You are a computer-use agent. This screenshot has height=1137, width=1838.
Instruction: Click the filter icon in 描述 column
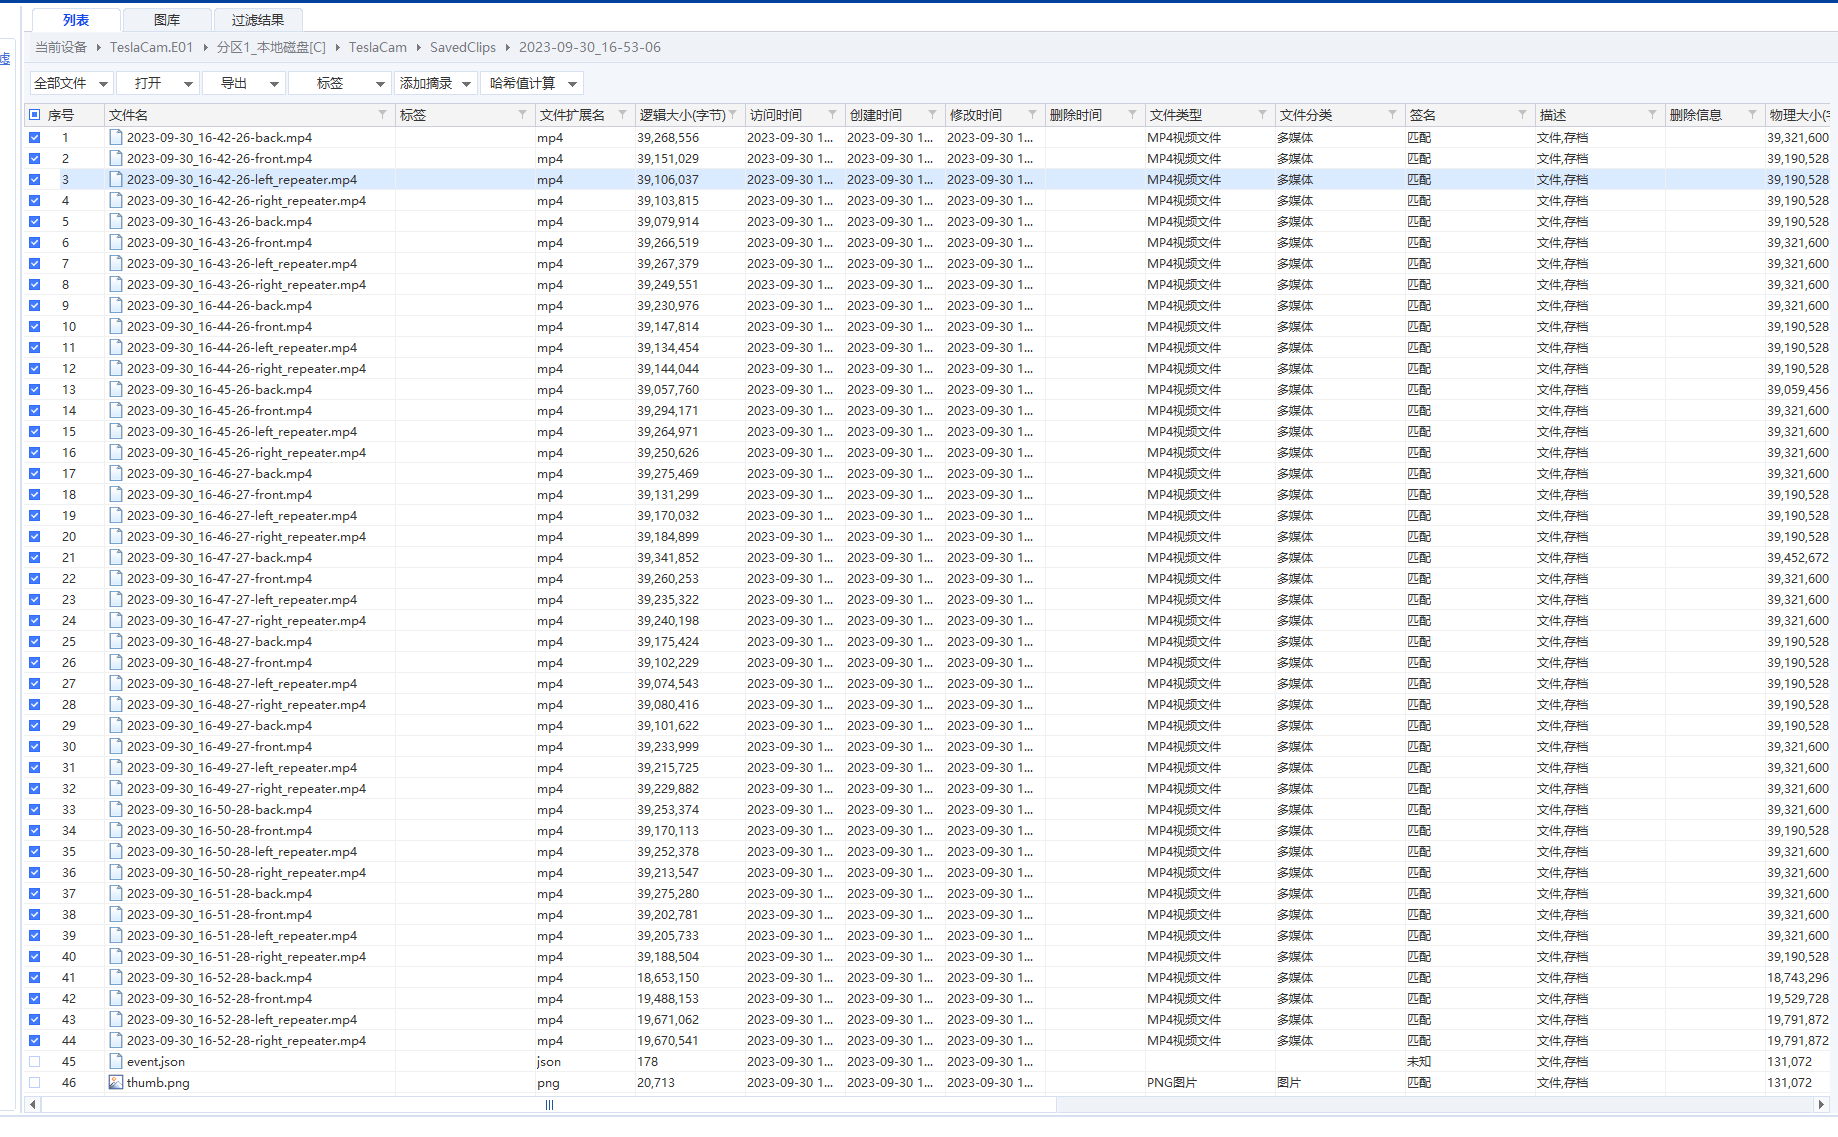(1653, 115)
